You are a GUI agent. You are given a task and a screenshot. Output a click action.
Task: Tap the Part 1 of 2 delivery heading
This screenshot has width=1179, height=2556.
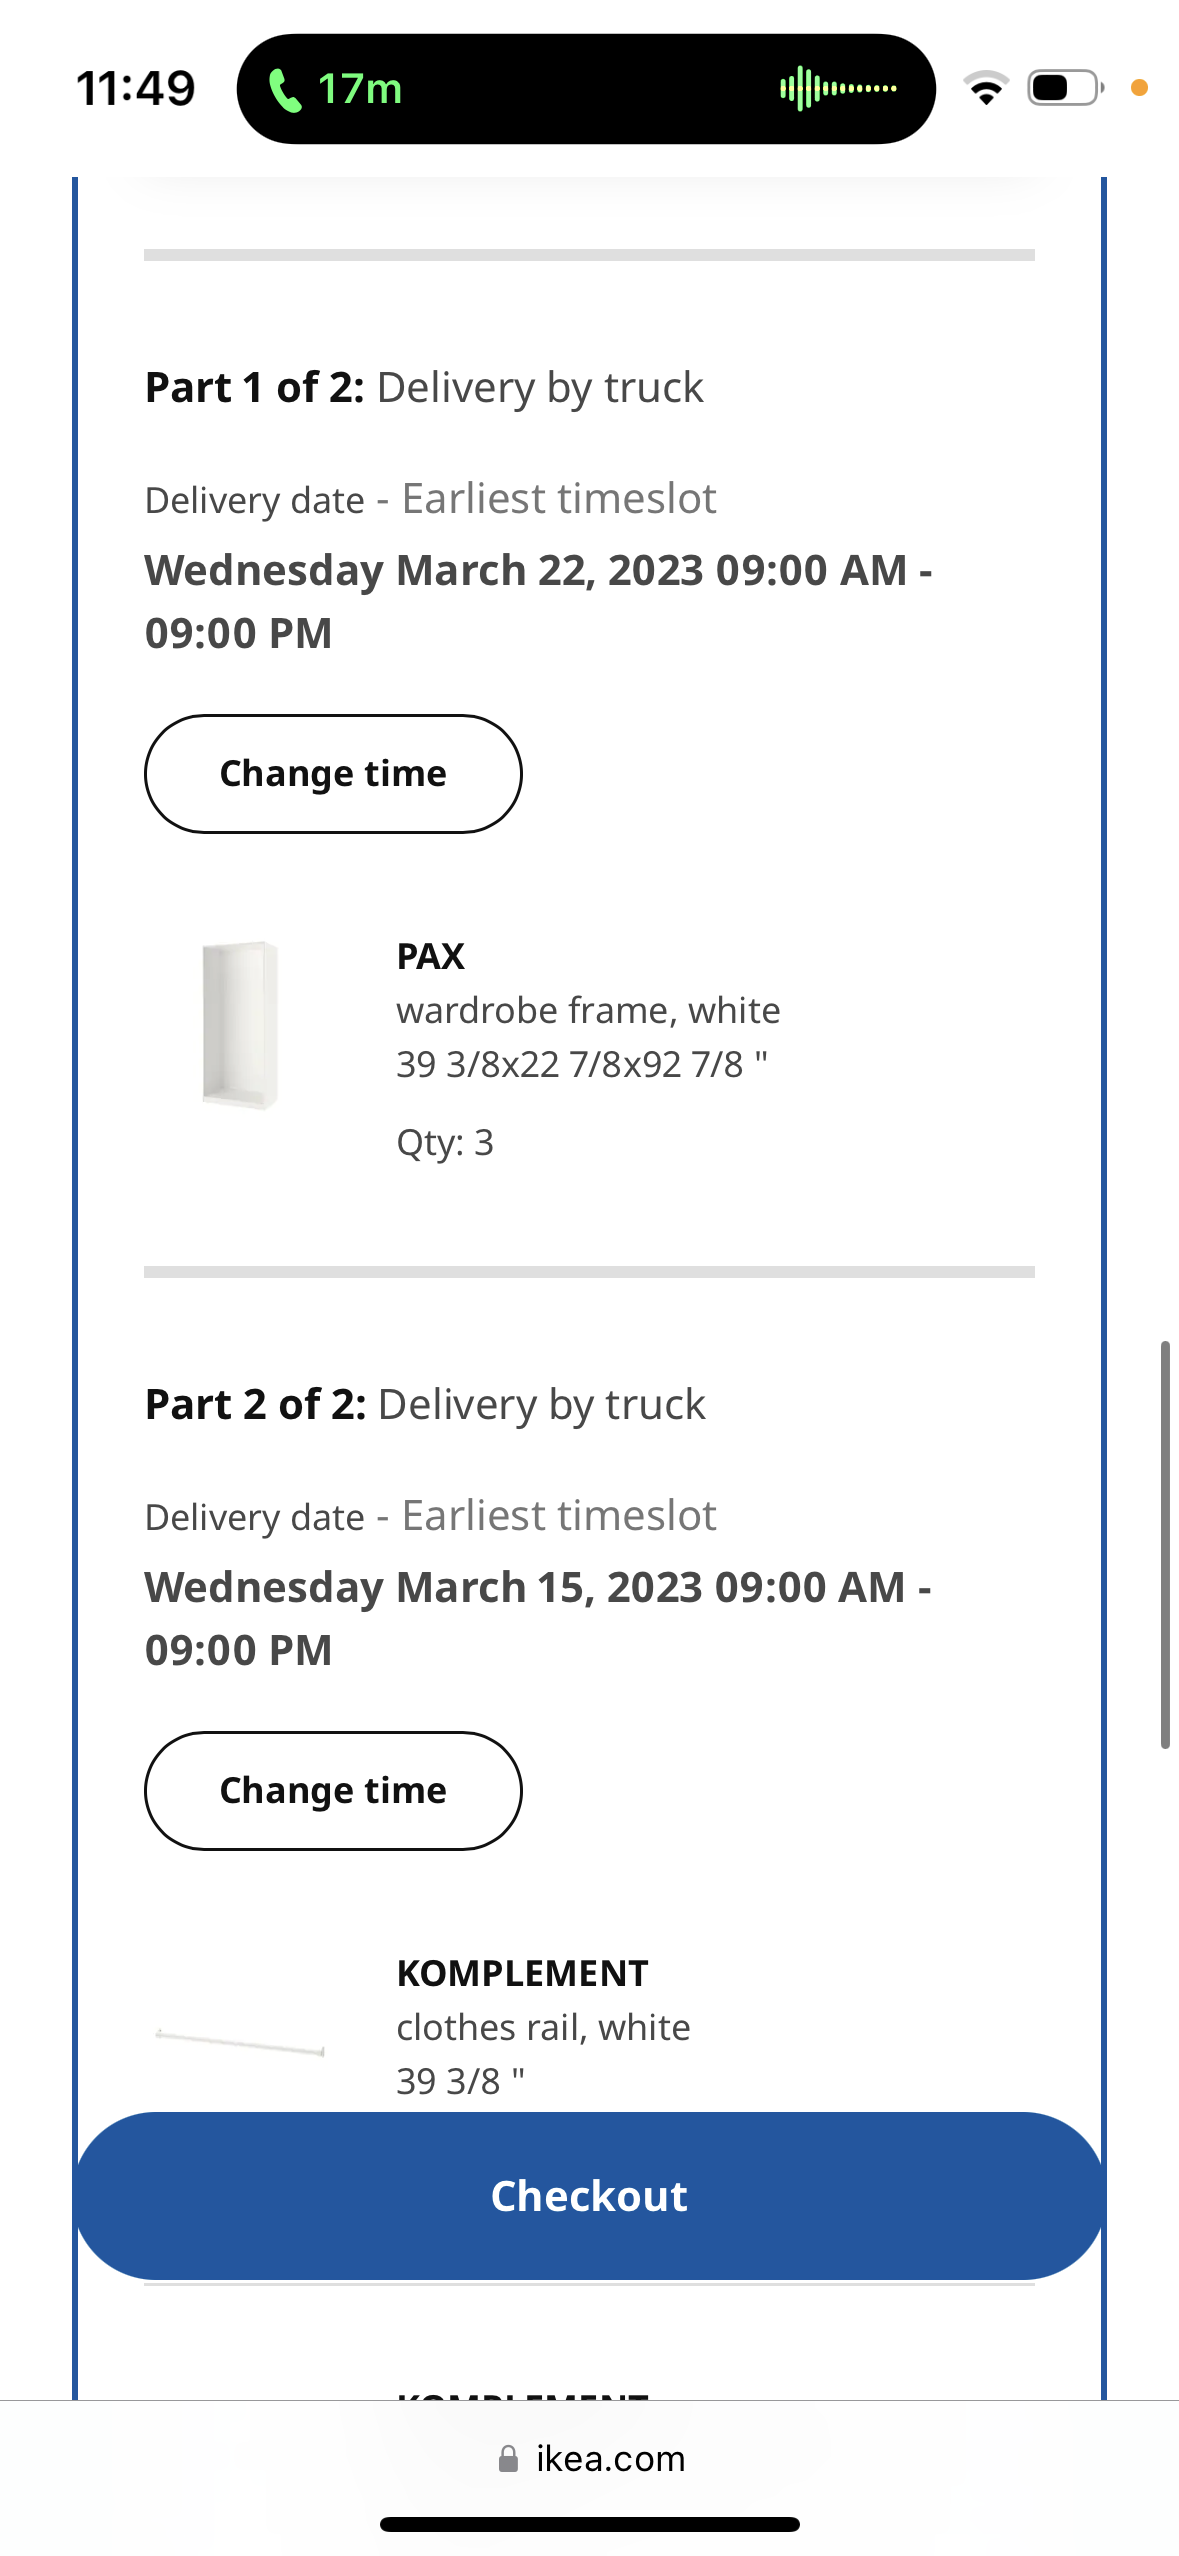point(424,388)
